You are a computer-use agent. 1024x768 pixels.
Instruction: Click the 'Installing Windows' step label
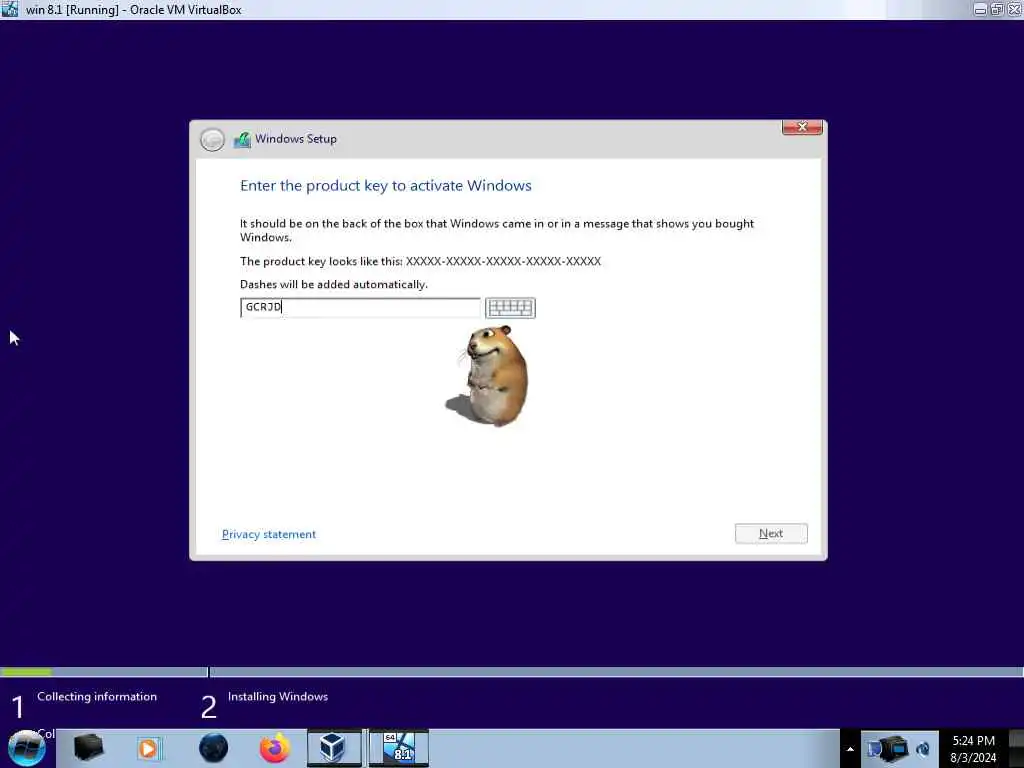point(278,697)
